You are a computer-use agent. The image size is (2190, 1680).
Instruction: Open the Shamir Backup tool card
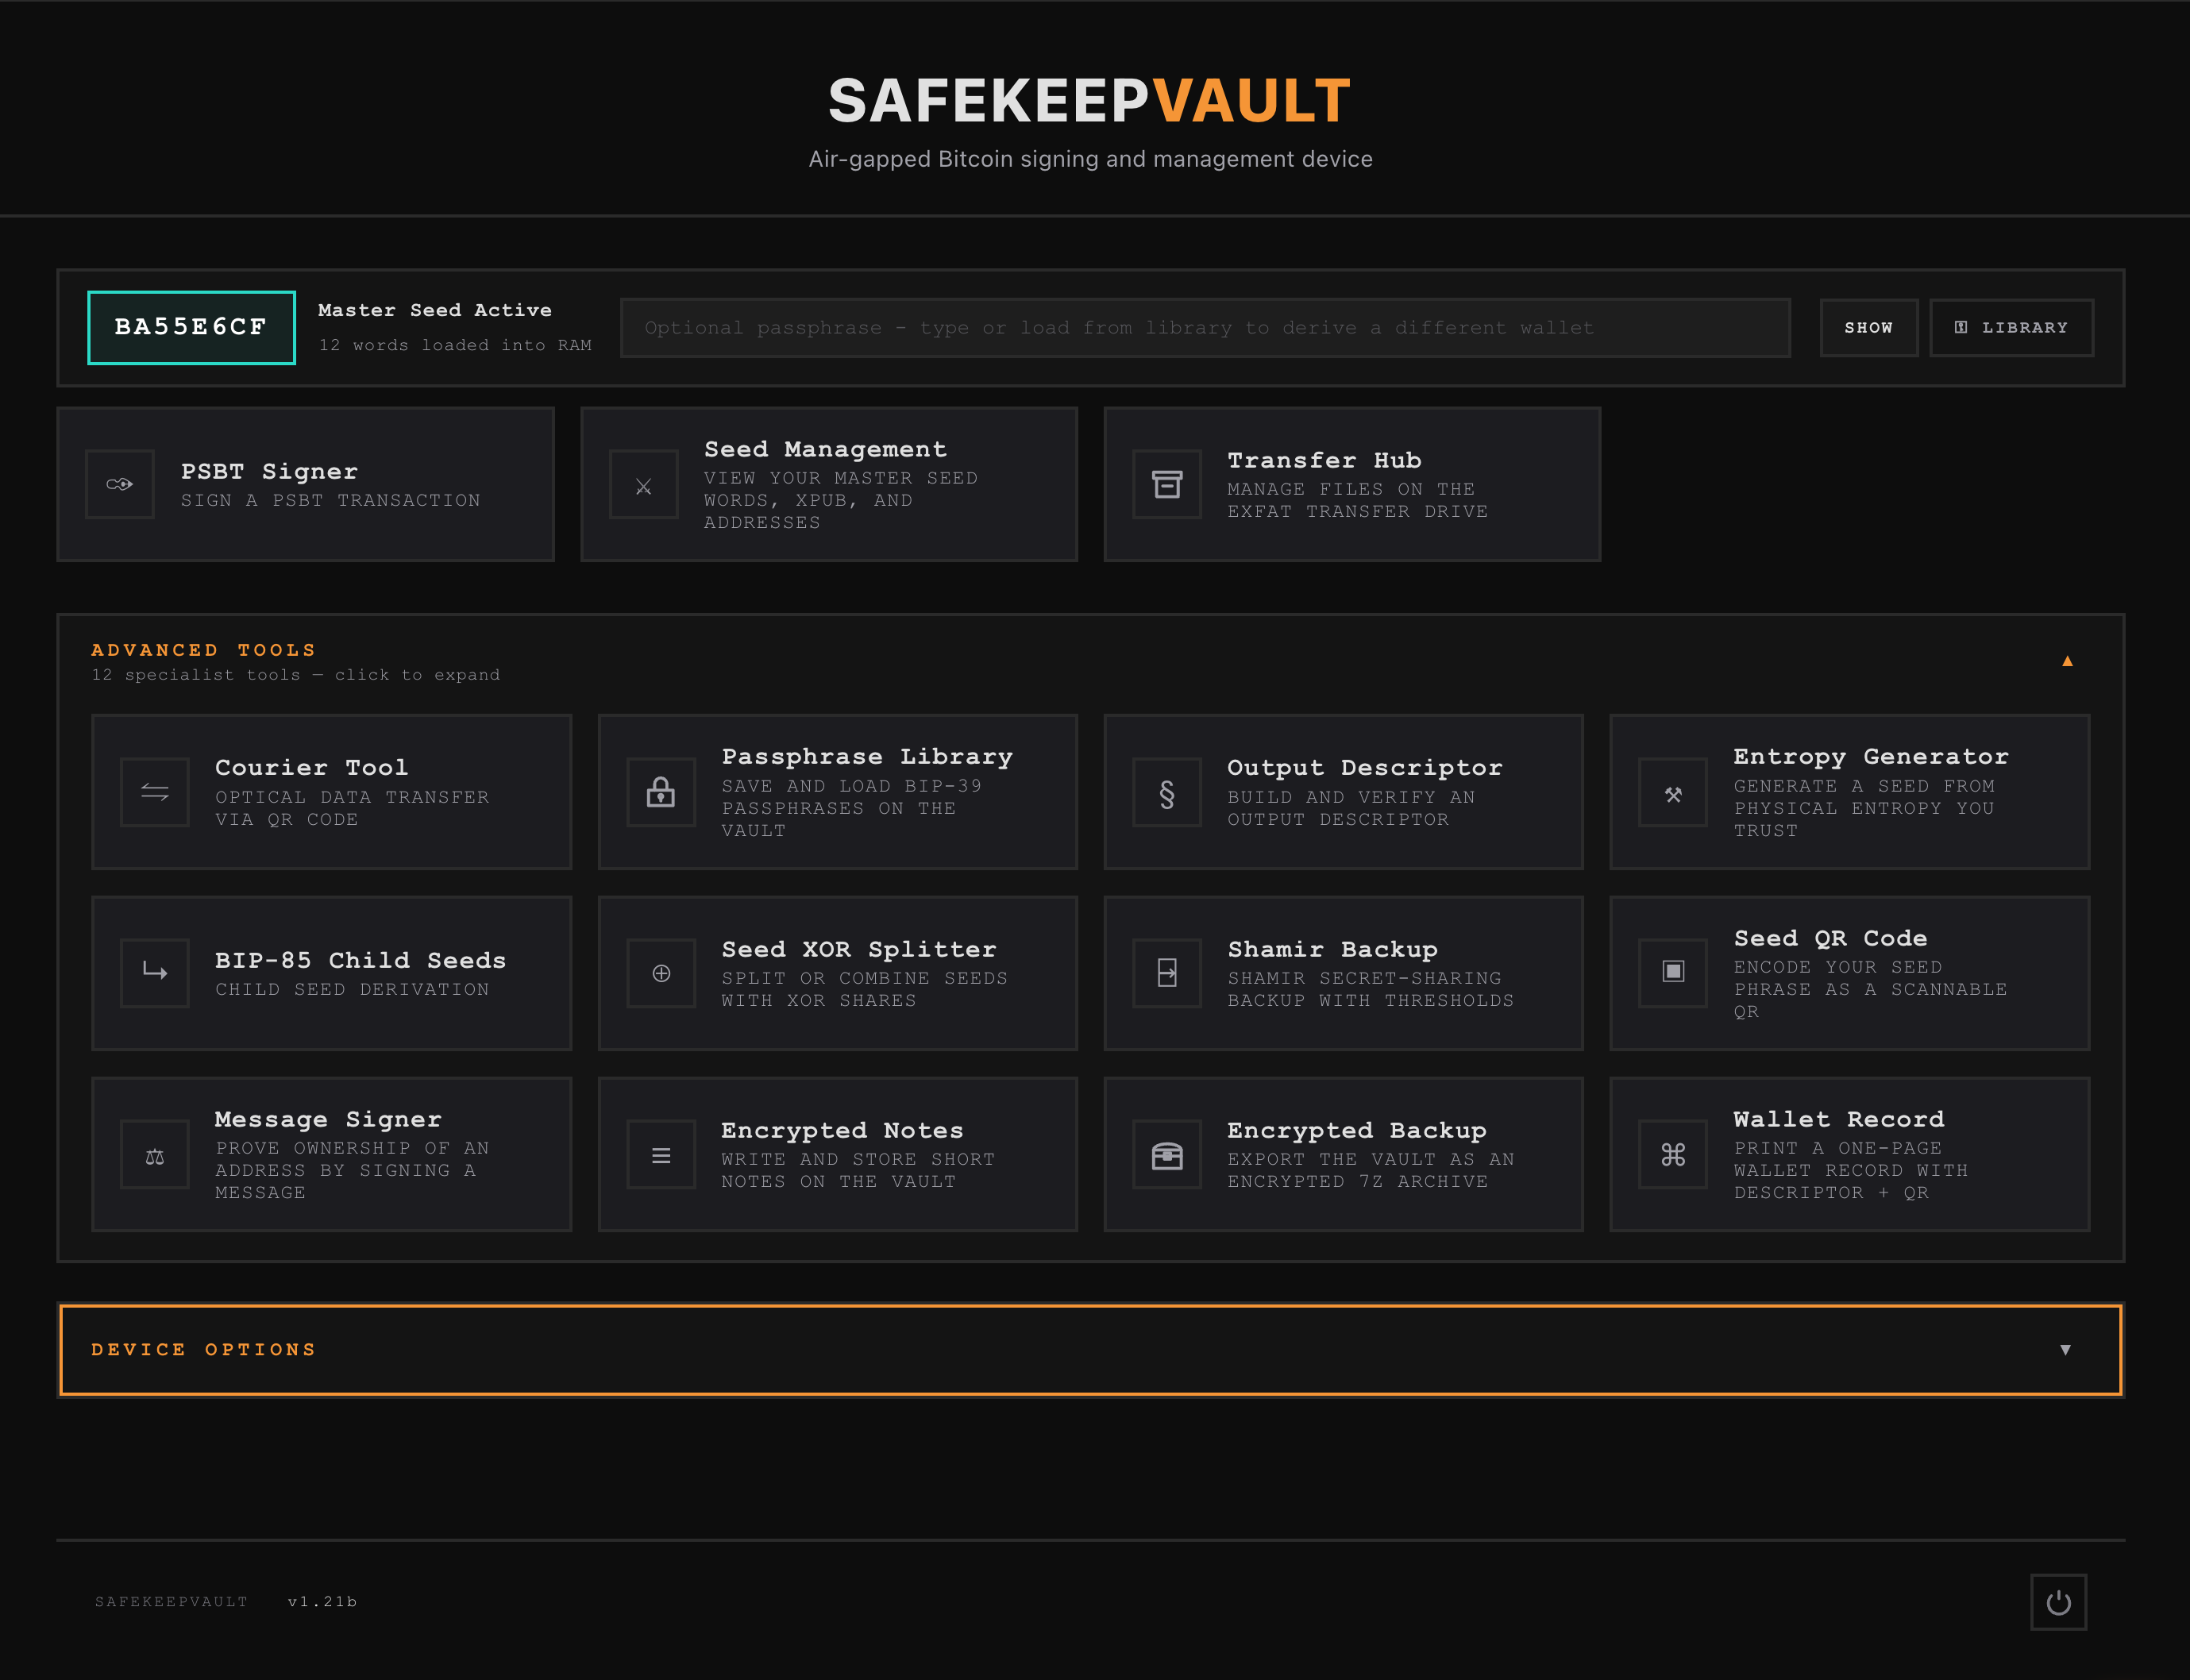point(1343,973)
